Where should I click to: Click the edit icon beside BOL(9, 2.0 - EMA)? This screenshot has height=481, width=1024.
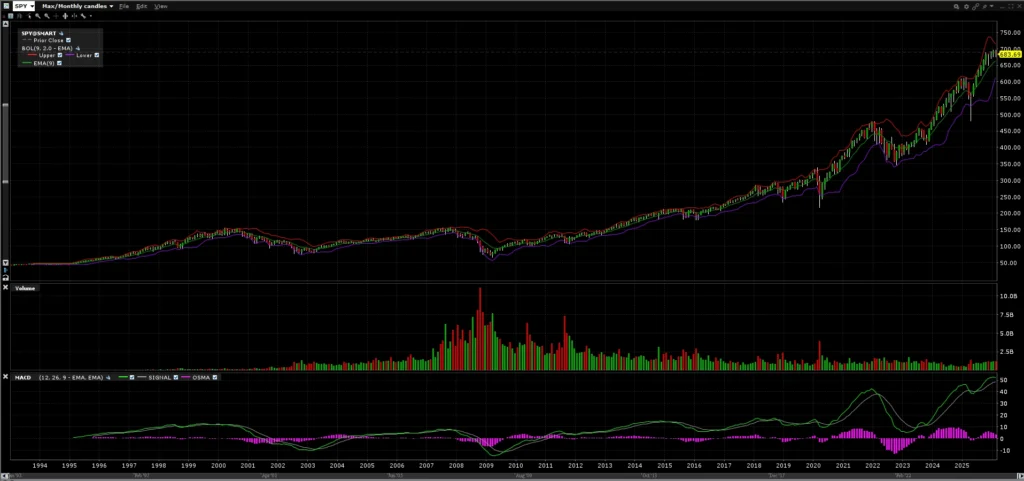78,48
